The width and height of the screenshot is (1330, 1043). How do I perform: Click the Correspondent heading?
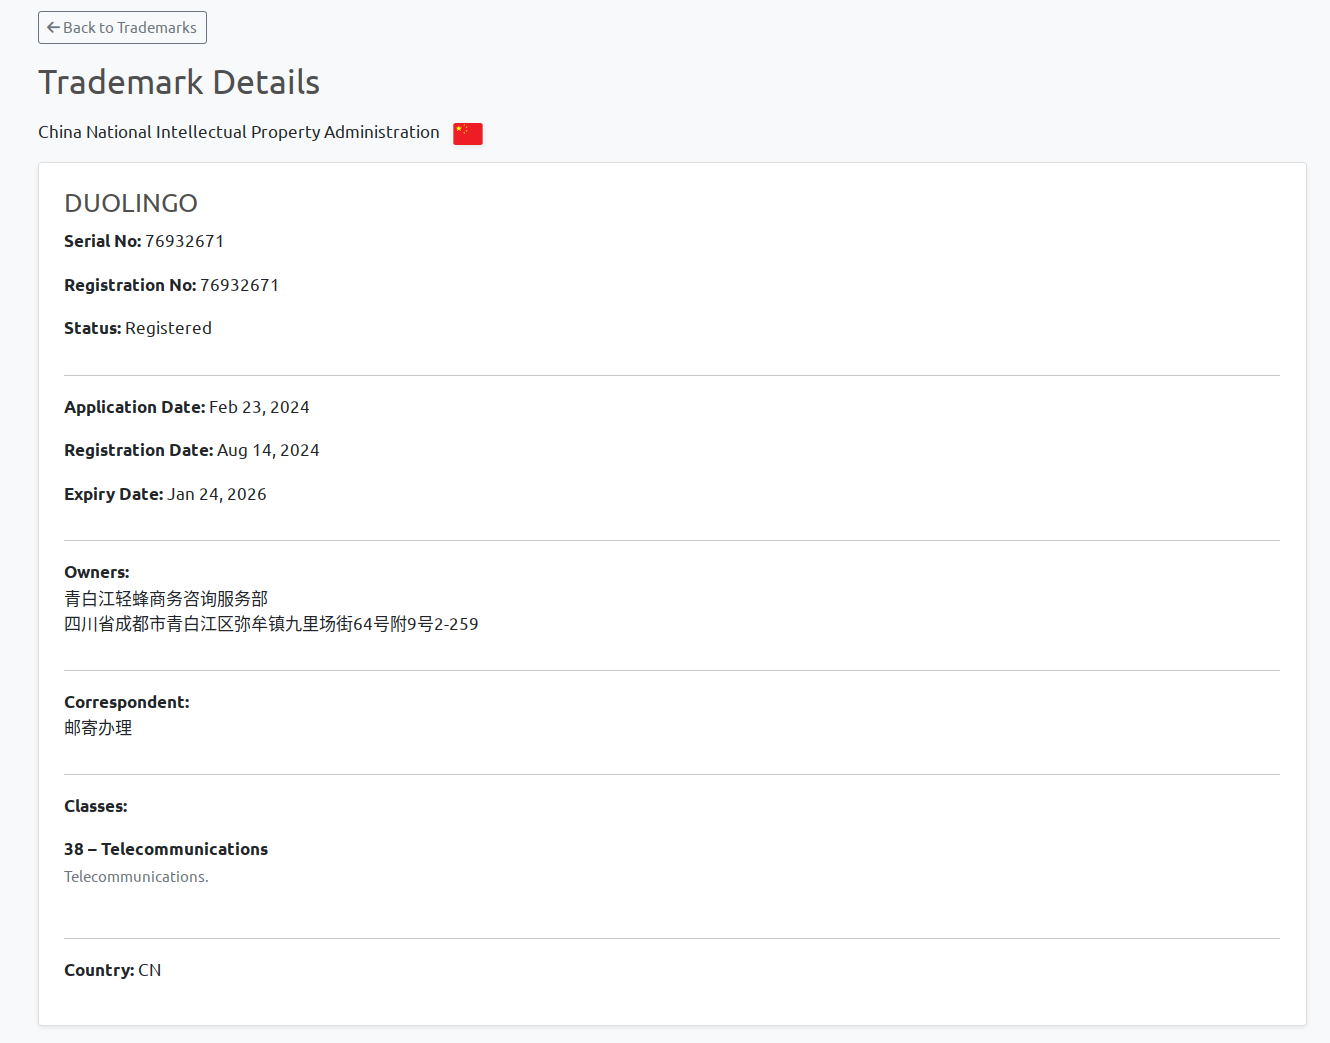point(126,702)
